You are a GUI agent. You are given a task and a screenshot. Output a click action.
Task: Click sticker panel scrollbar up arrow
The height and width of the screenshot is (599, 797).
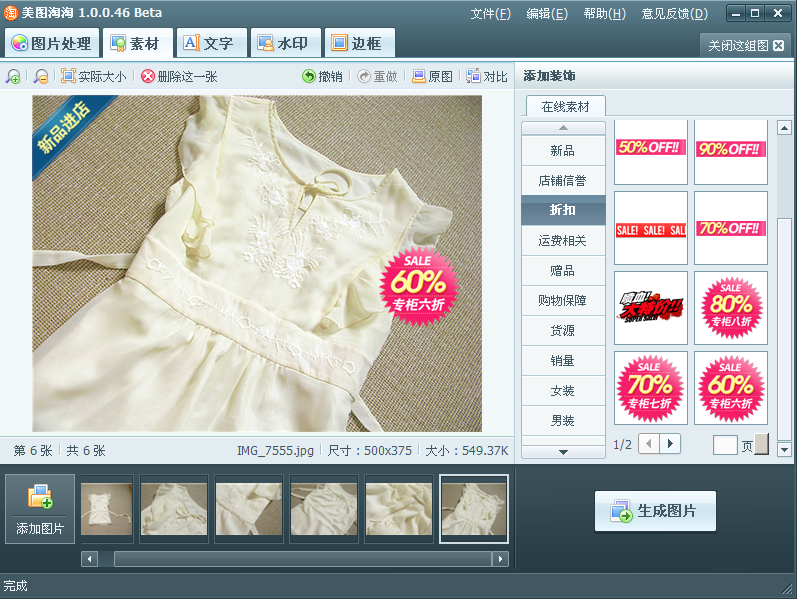(784, 128)
